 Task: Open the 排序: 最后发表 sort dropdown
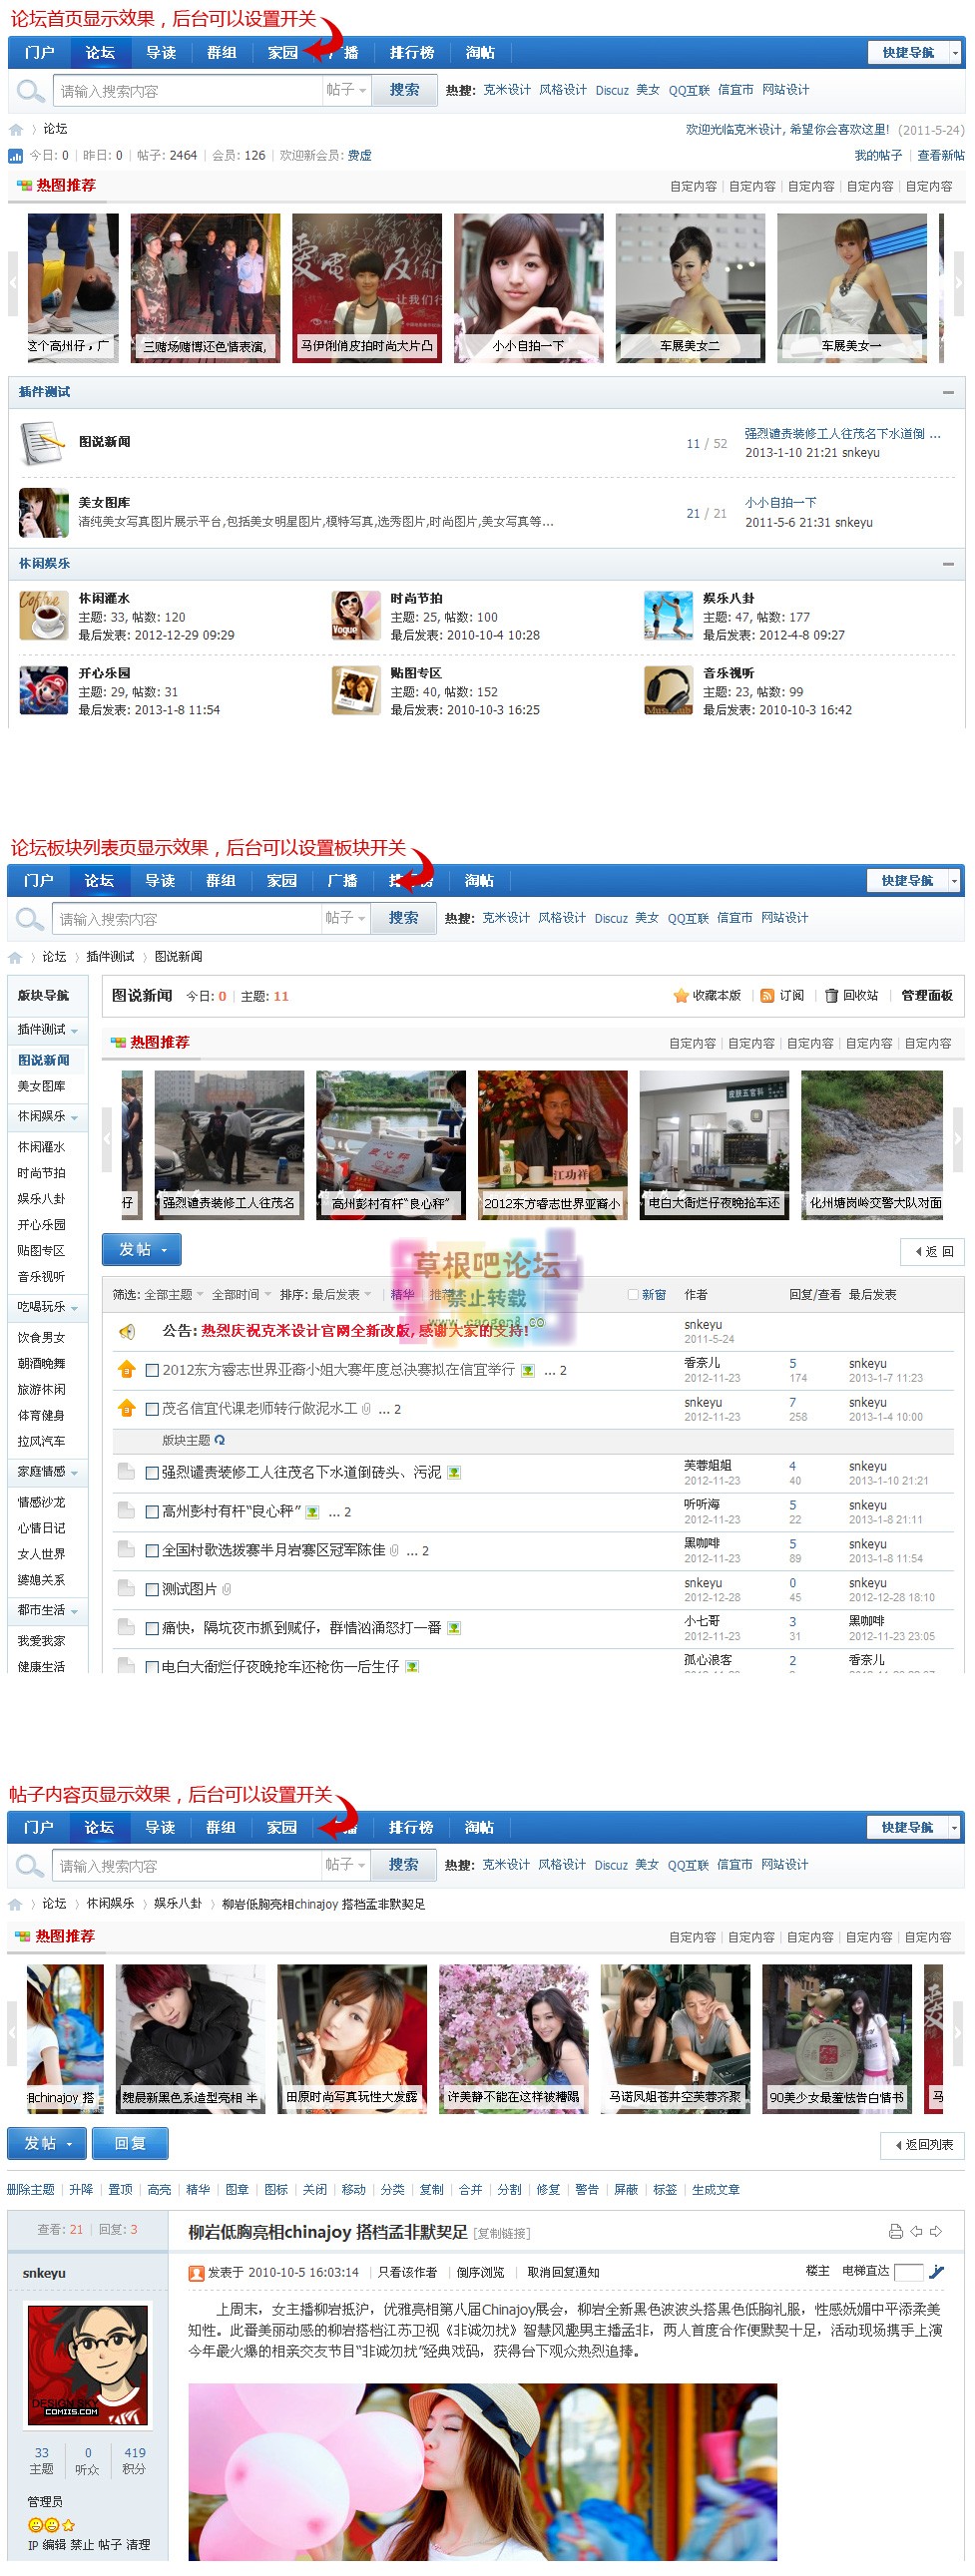tap(325, 1294)
